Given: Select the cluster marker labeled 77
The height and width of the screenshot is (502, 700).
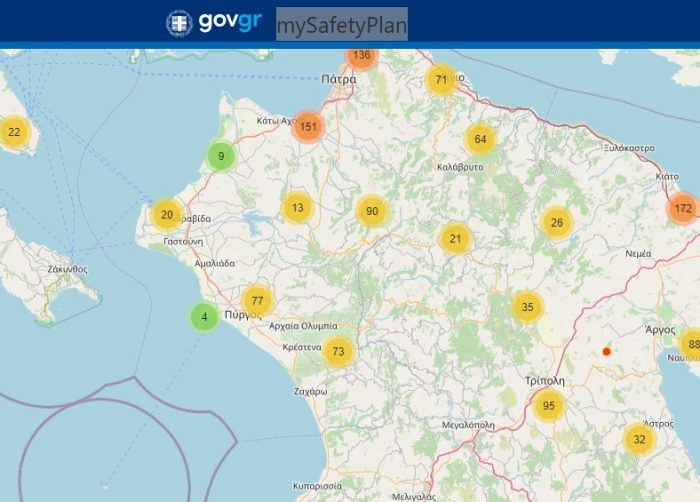Looking at the screenshot, I should coord(257,300).
